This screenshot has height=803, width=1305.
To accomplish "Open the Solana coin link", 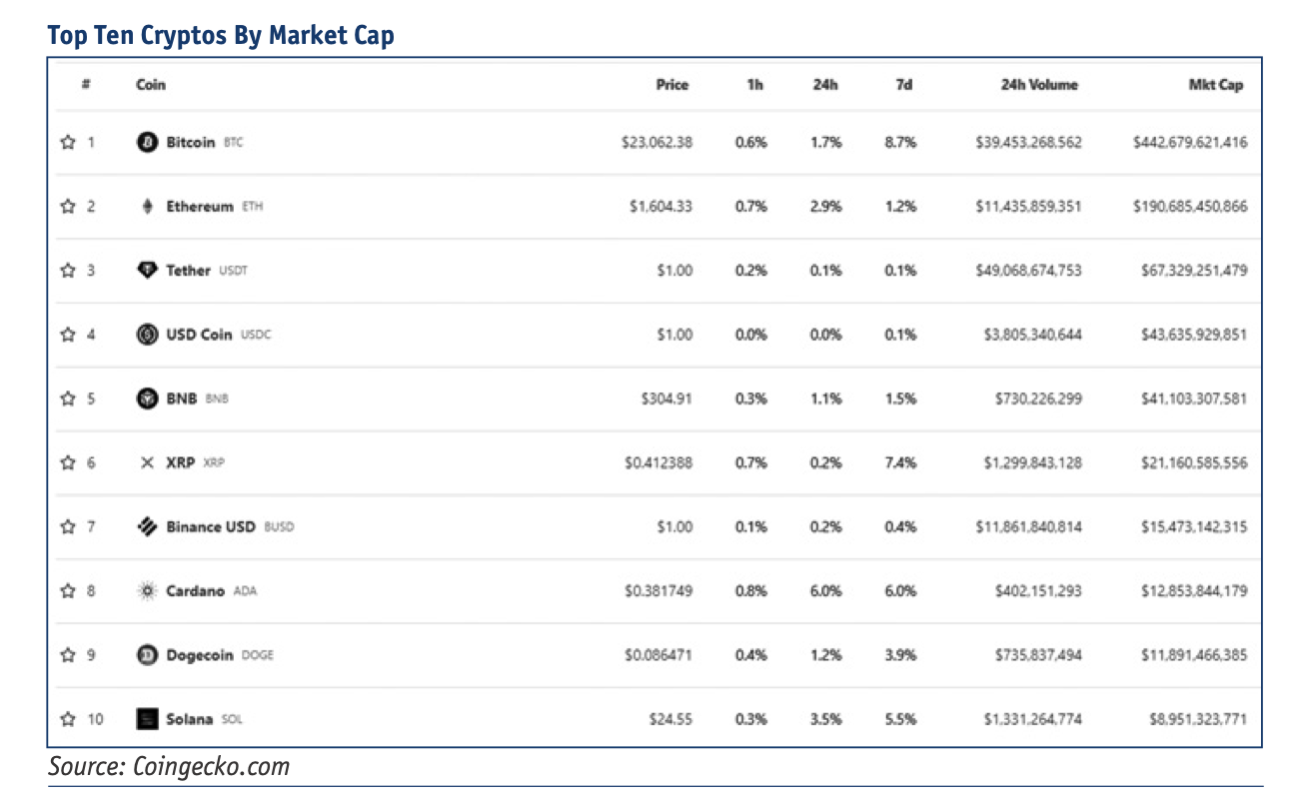I will (190, 719).
